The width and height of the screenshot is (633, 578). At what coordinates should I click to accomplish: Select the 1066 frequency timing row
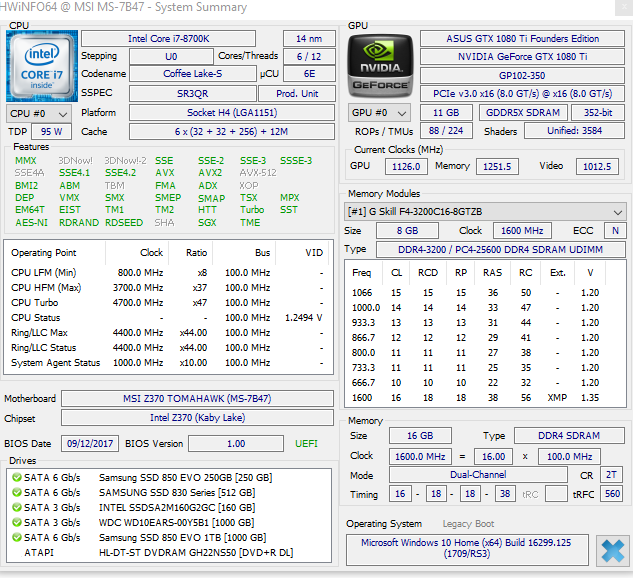(x=484, y=293)
